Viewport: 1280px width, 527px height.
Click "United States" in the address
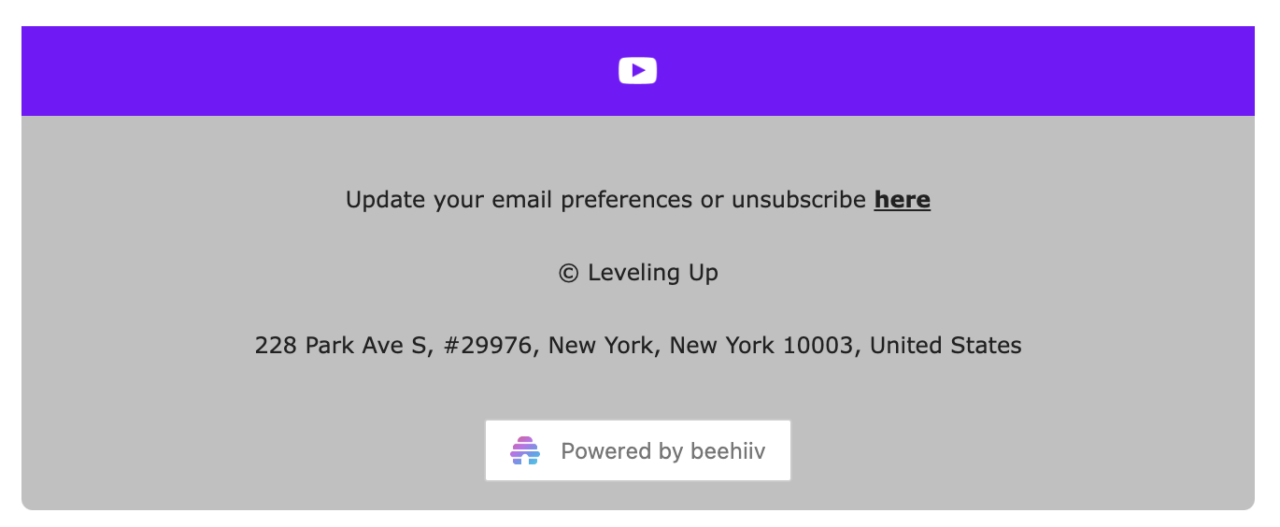pos(945,346)
